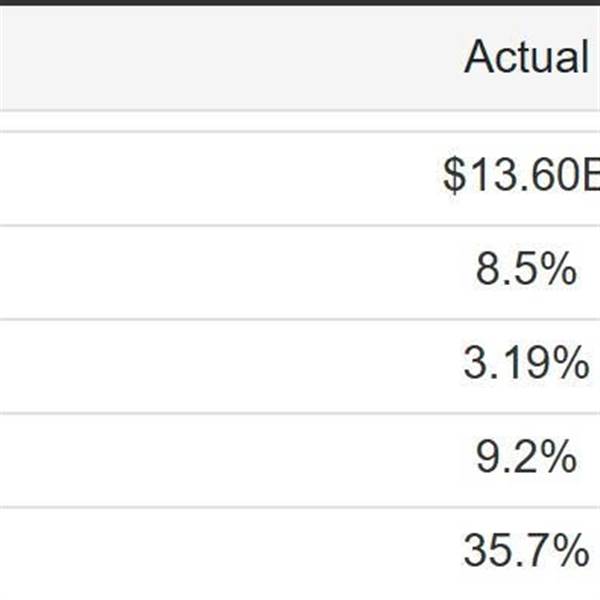Click blank header area left of Actual
Viewport: 600px width, 600px height.
(x=200, y=58)
